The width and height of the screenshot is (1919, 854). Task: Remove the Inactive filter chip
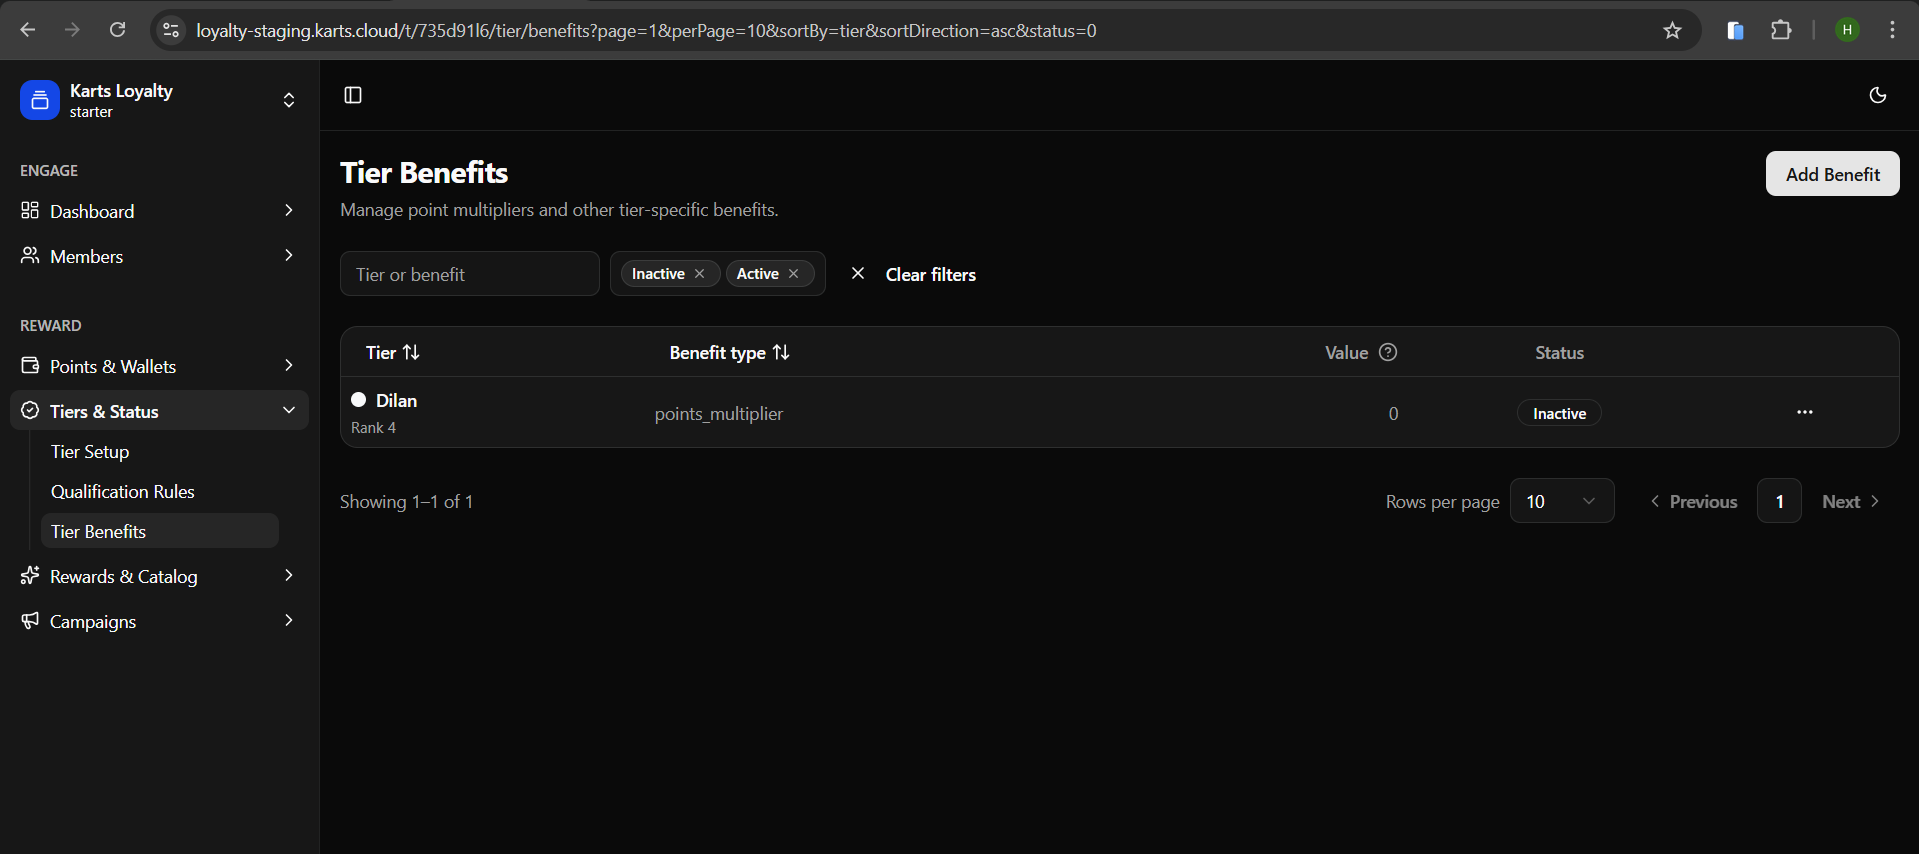click(700, 274)
